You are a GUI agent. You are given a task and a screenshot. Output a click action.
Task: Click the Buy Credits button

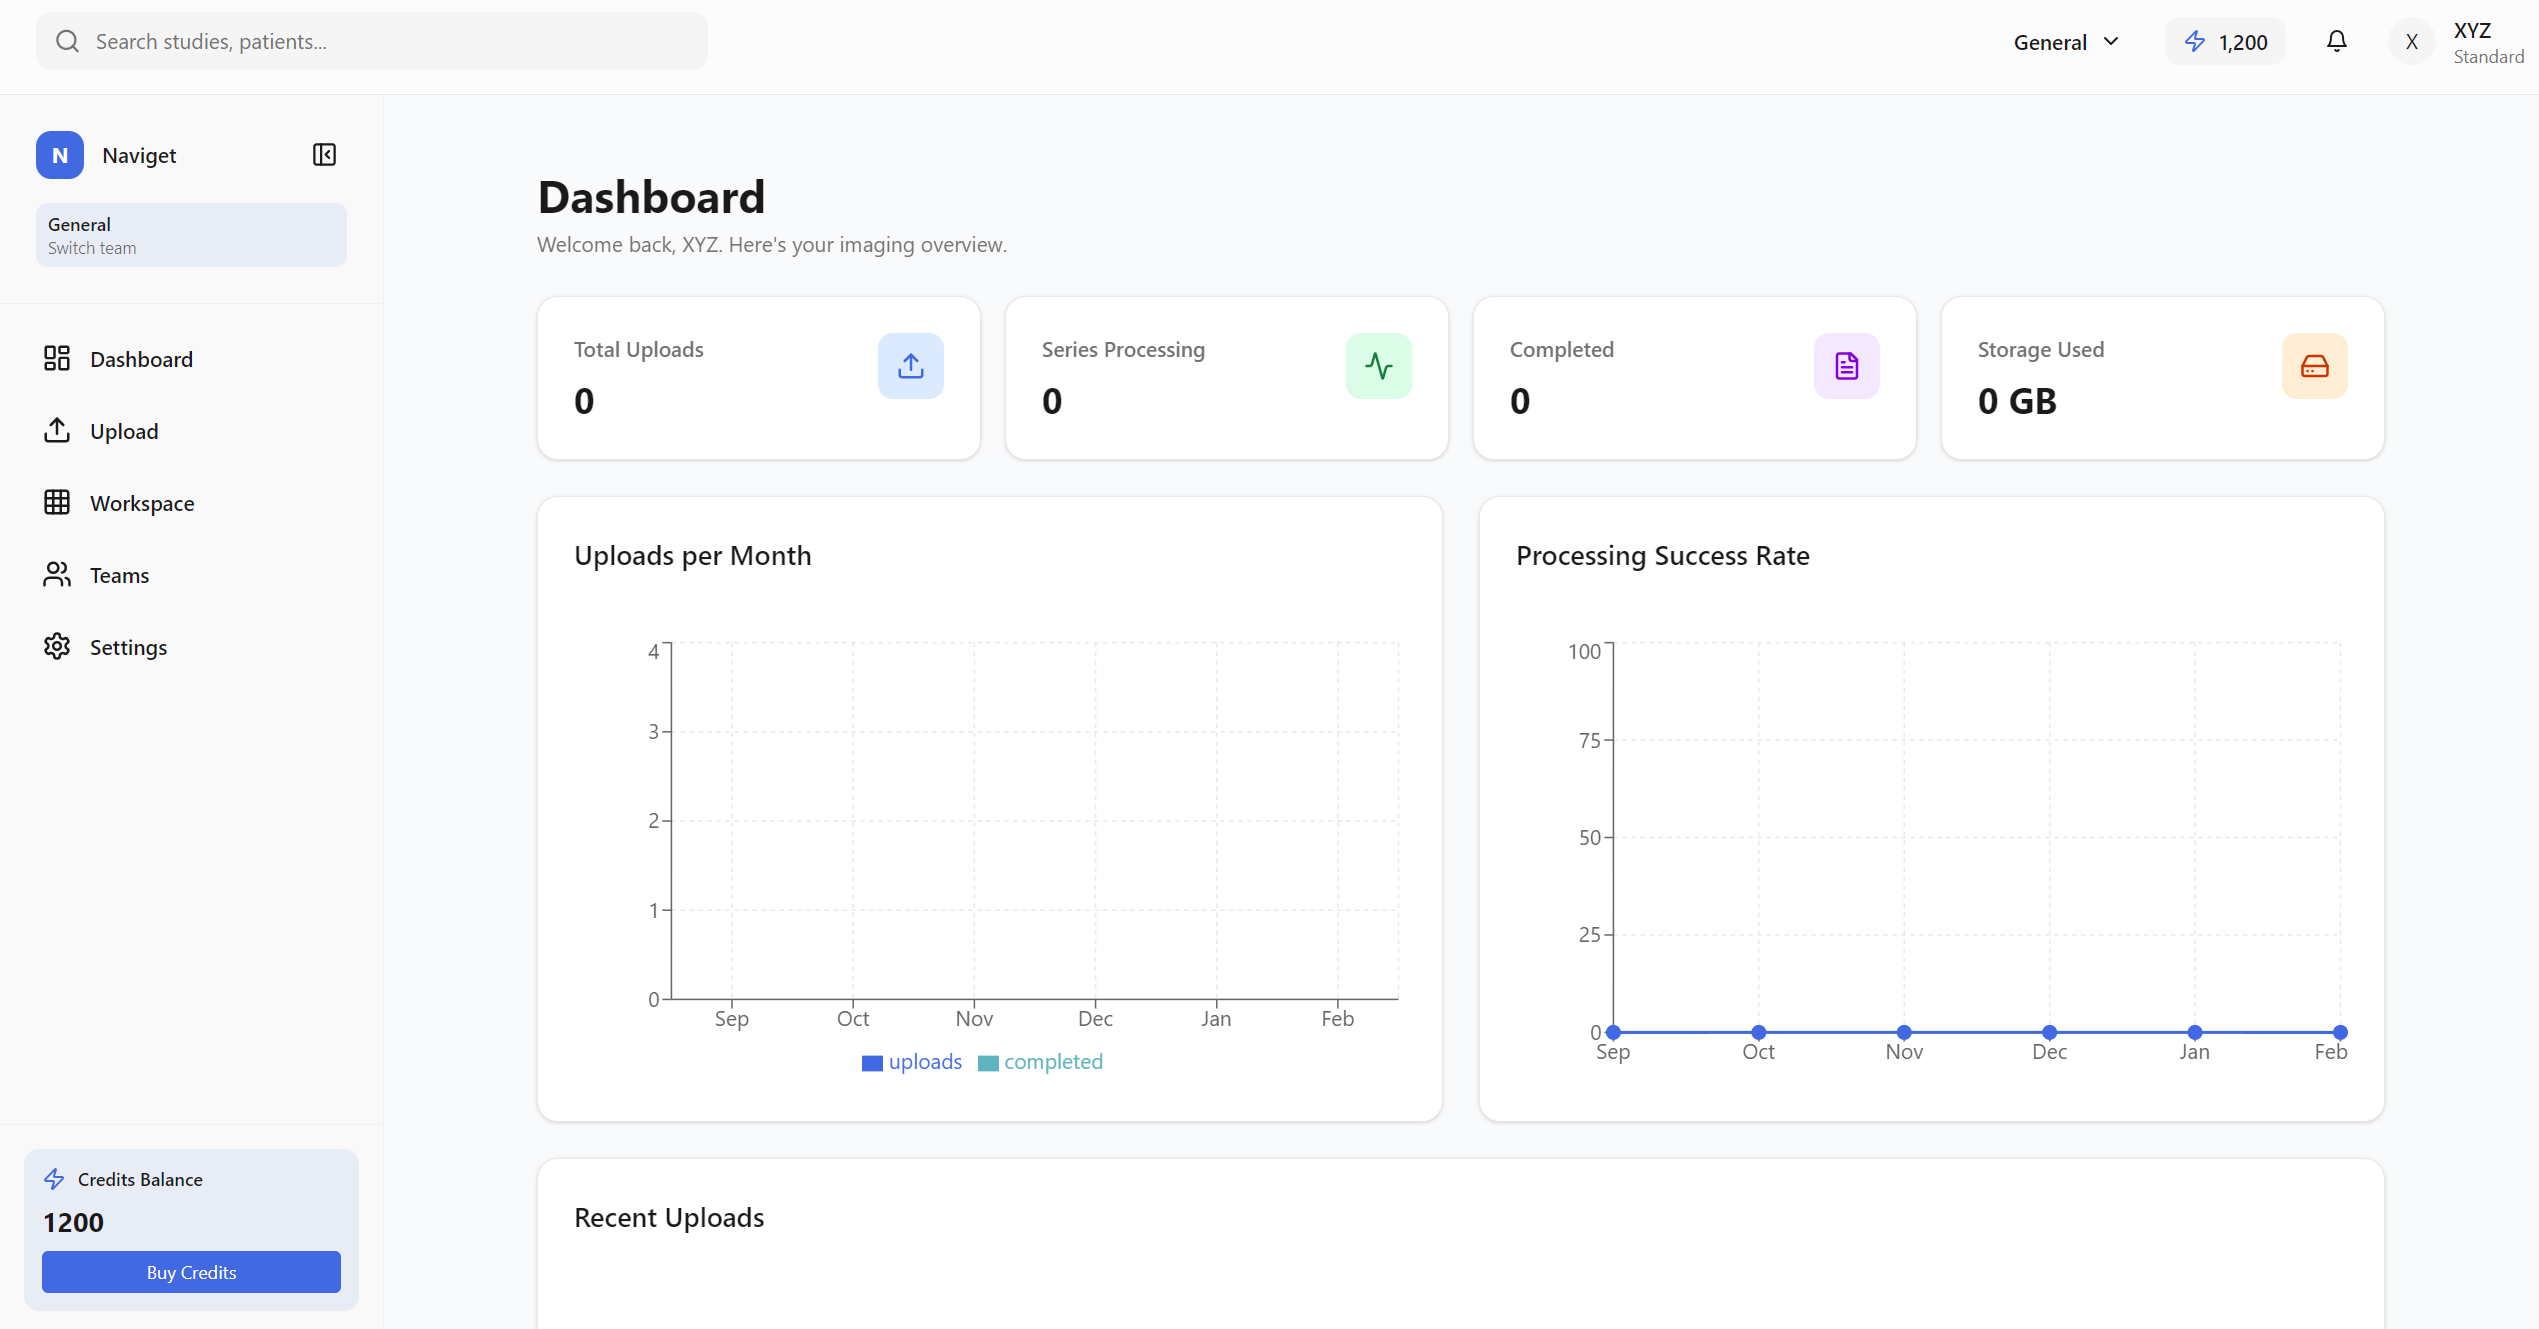[x=190, y=1272]
